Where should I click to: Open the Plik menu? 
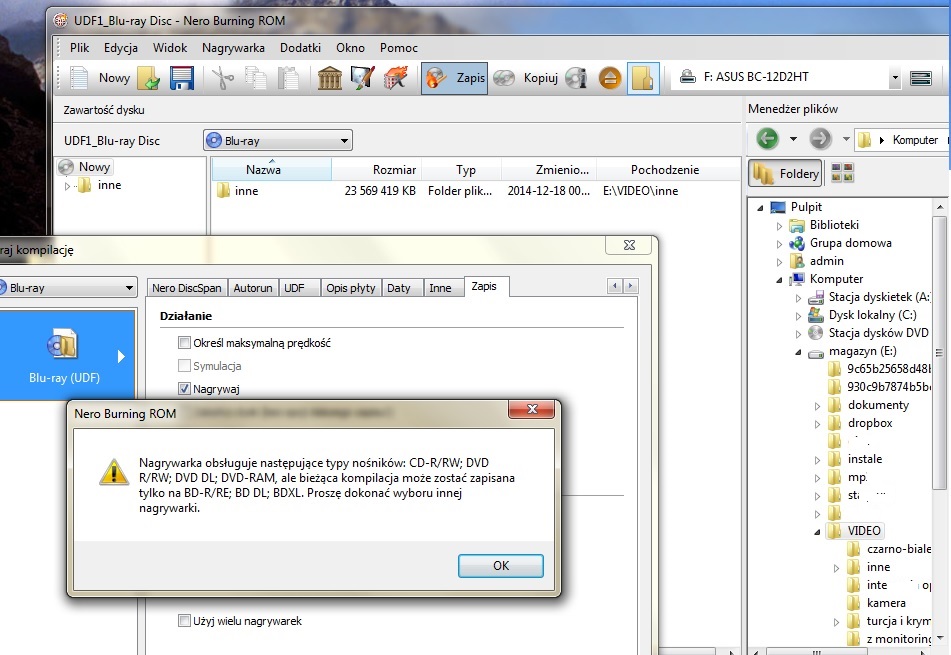coord(79,47)
